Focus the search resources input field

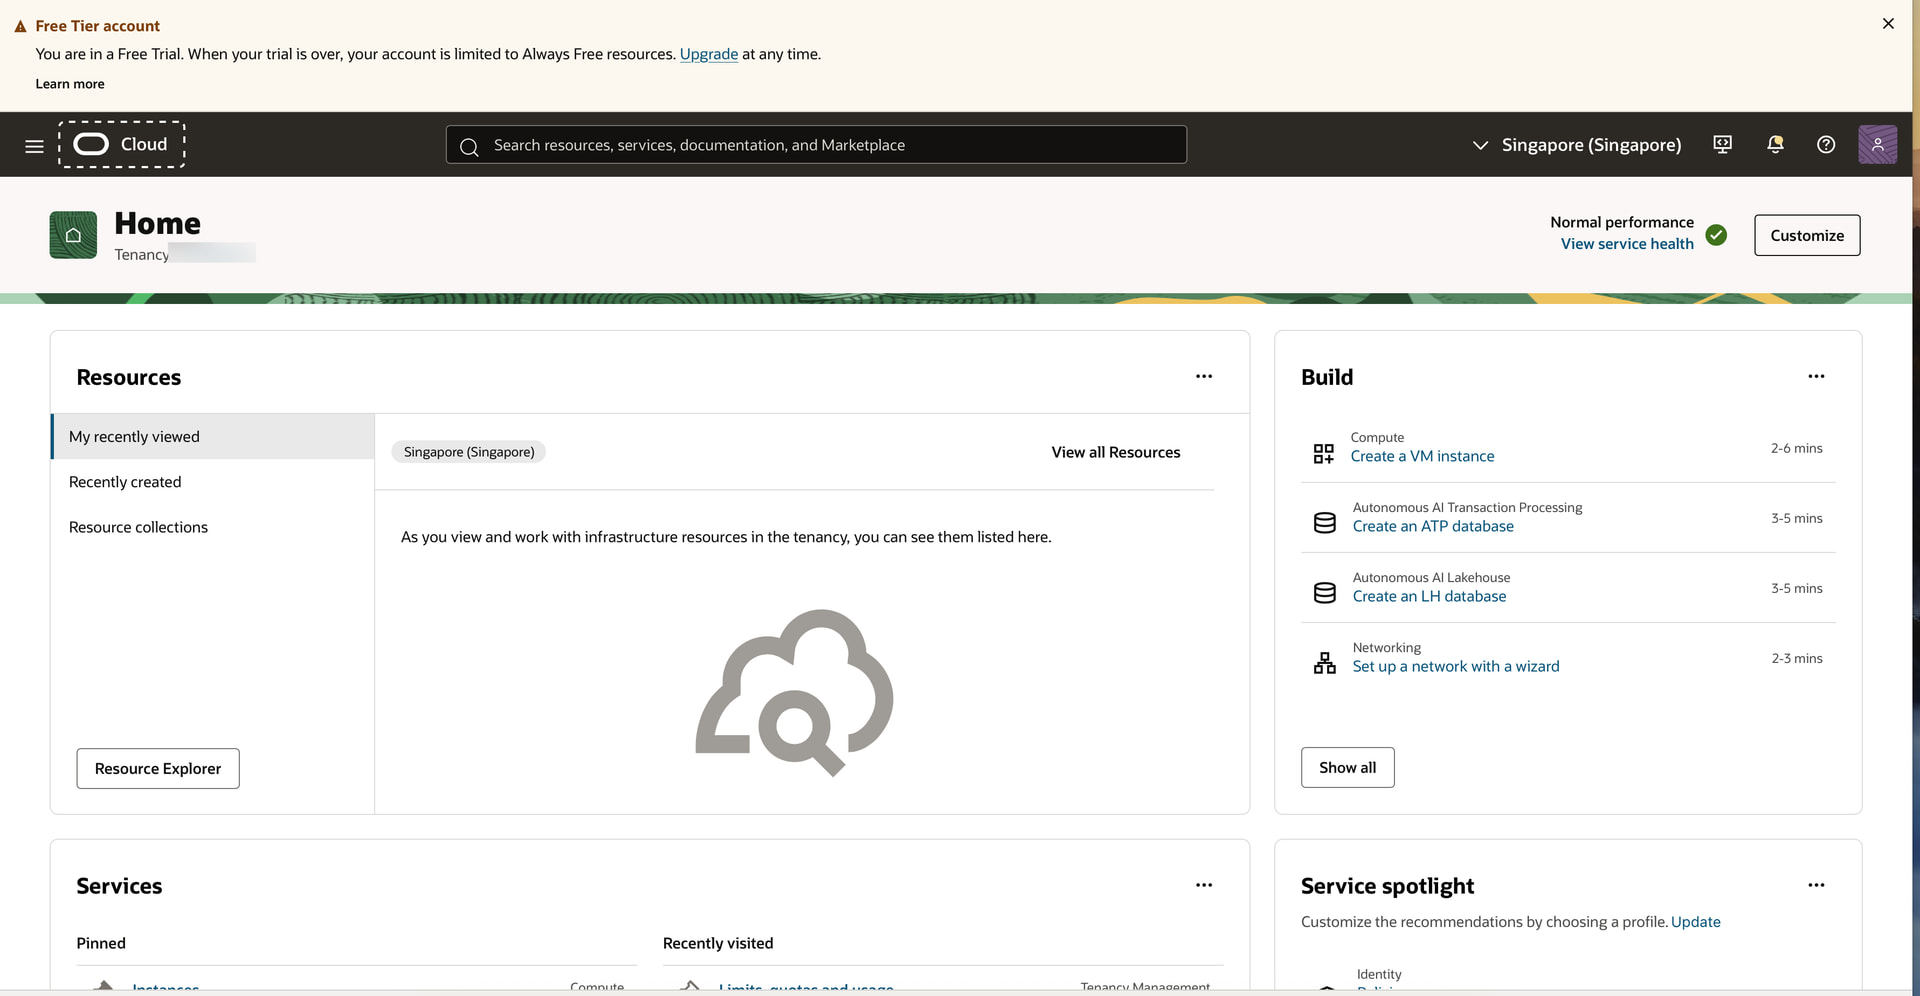[x=816, y=145]
